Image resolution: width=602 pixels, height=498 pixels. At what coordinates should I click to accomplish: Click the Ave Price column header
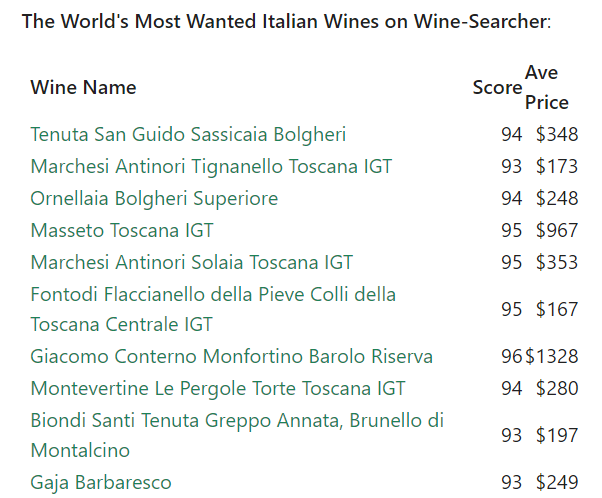pyautogui.click(x=547, y=88)
